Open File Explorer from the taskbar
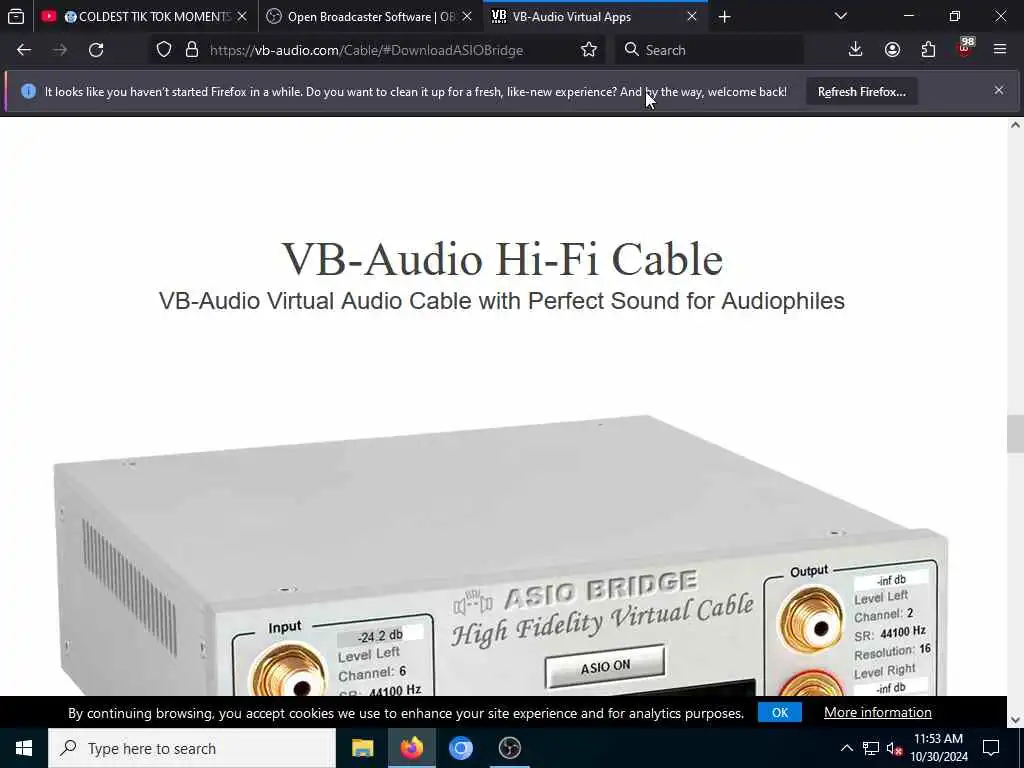The width and height of the screenshot is (1024, 768). click(362, 748)
